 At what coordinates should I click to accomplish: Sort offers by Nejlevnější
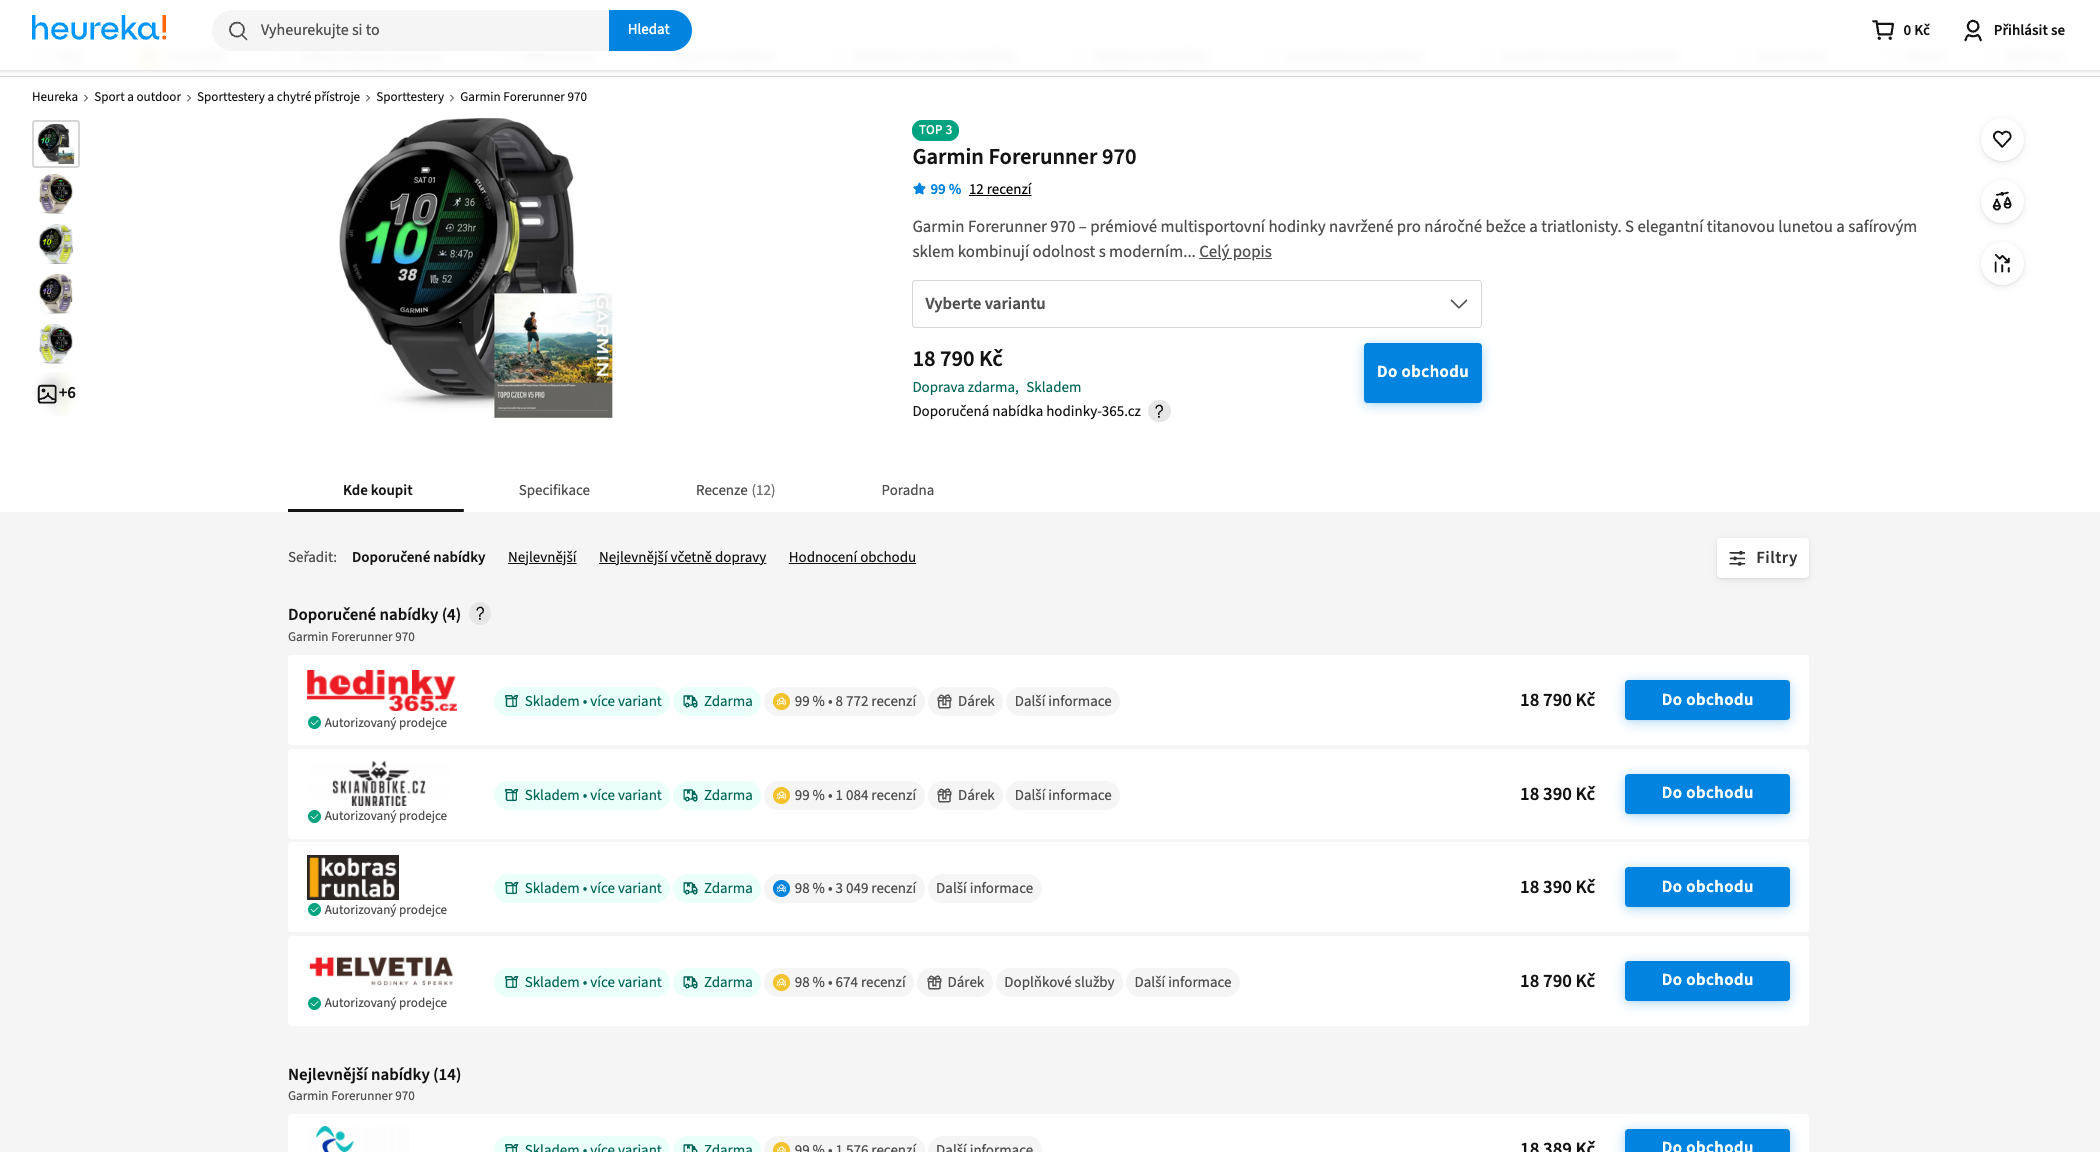coord(542,557)
